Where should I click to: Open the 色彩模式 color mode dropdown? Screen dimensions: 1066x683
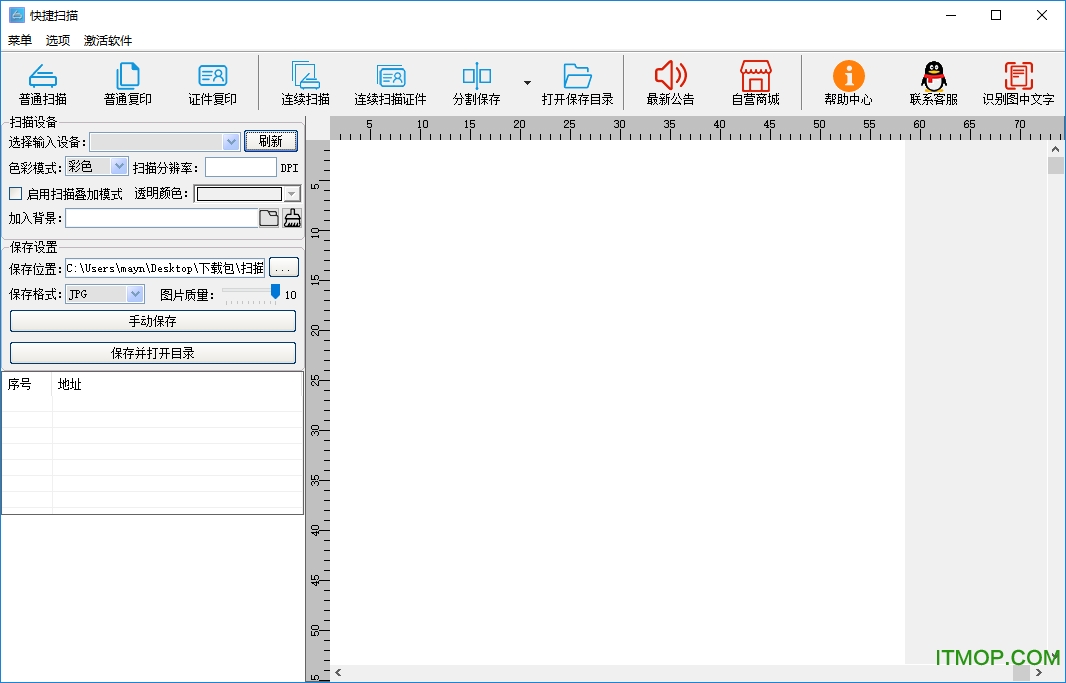coord(120,167)
